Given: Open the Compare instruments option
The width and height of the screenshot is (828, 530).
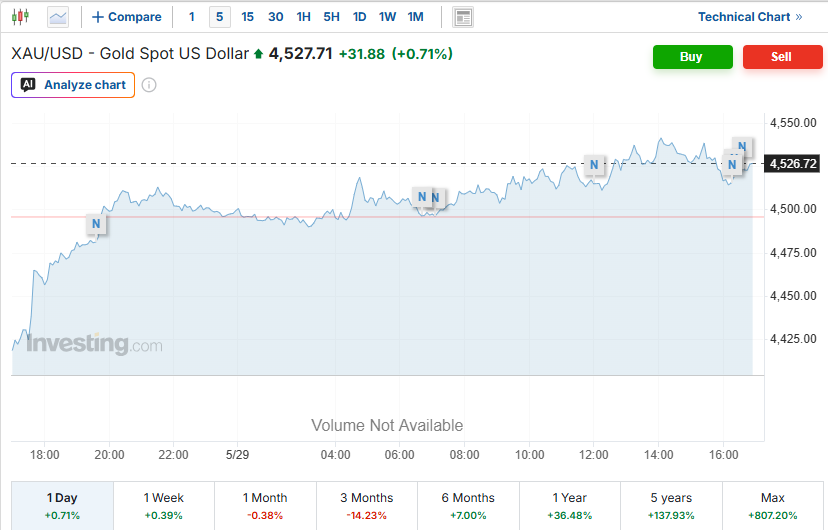Looking at the screenshot, I should coord(127,17).
